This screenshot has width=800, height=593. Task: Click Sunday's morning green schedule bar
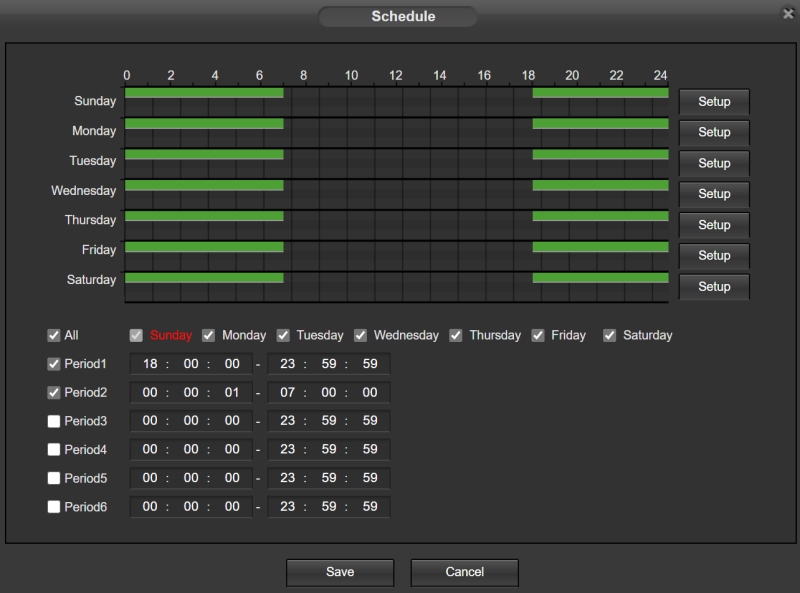(204, 93)
